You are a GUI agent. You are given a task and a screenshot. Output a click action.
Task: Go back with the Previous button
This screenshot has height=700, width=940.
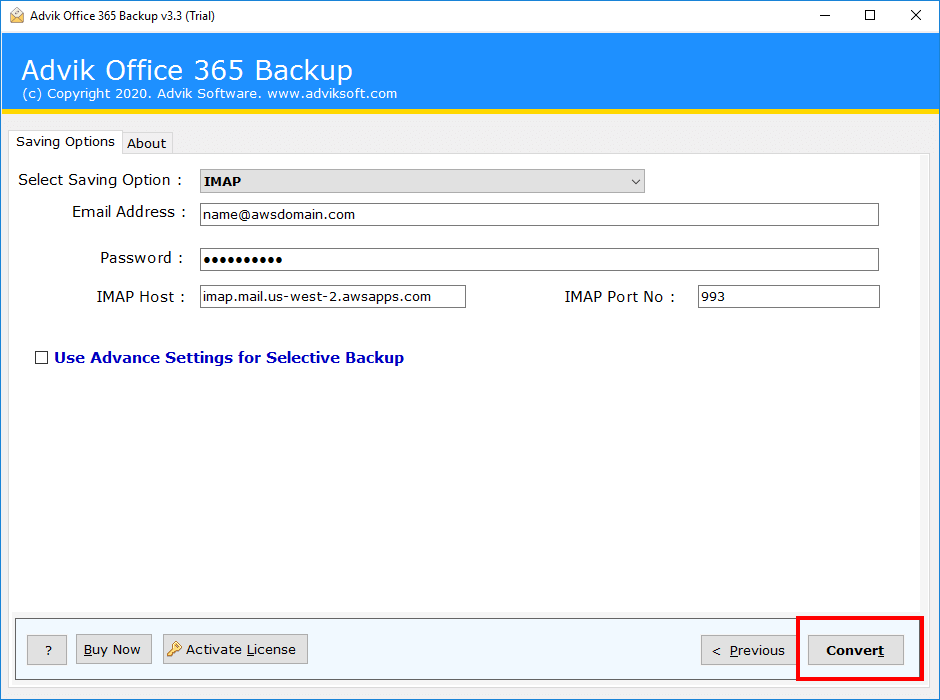point(749,650)
